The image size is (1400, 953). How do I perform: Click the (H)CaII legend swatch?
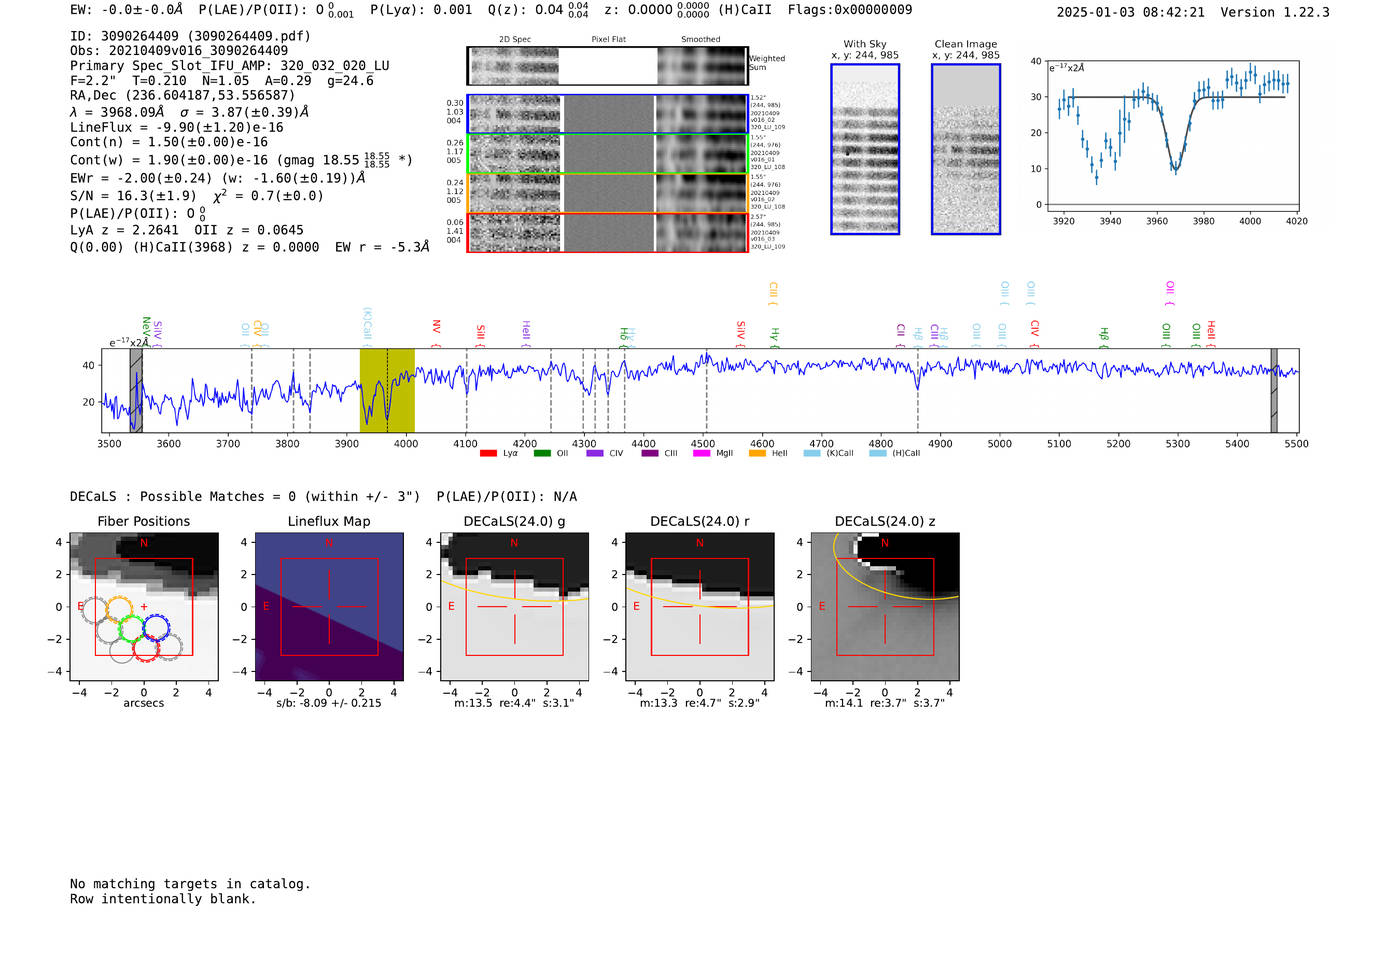[878, 453]
